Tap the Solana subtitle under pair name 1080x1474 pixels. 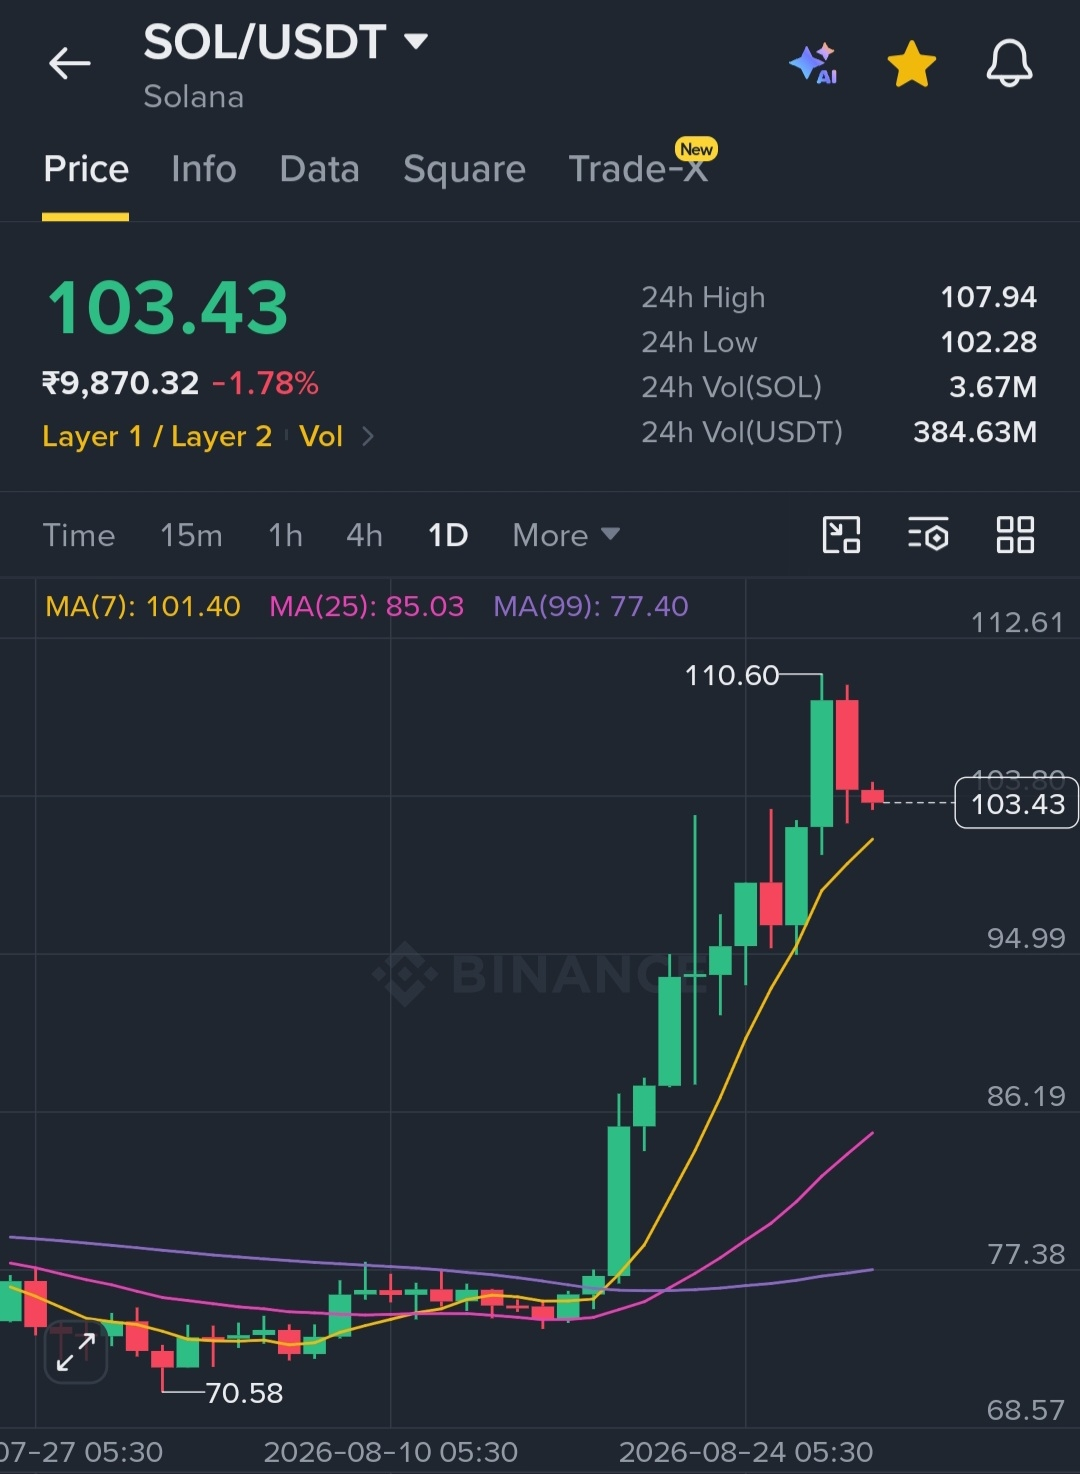click(x=194, y=97)
